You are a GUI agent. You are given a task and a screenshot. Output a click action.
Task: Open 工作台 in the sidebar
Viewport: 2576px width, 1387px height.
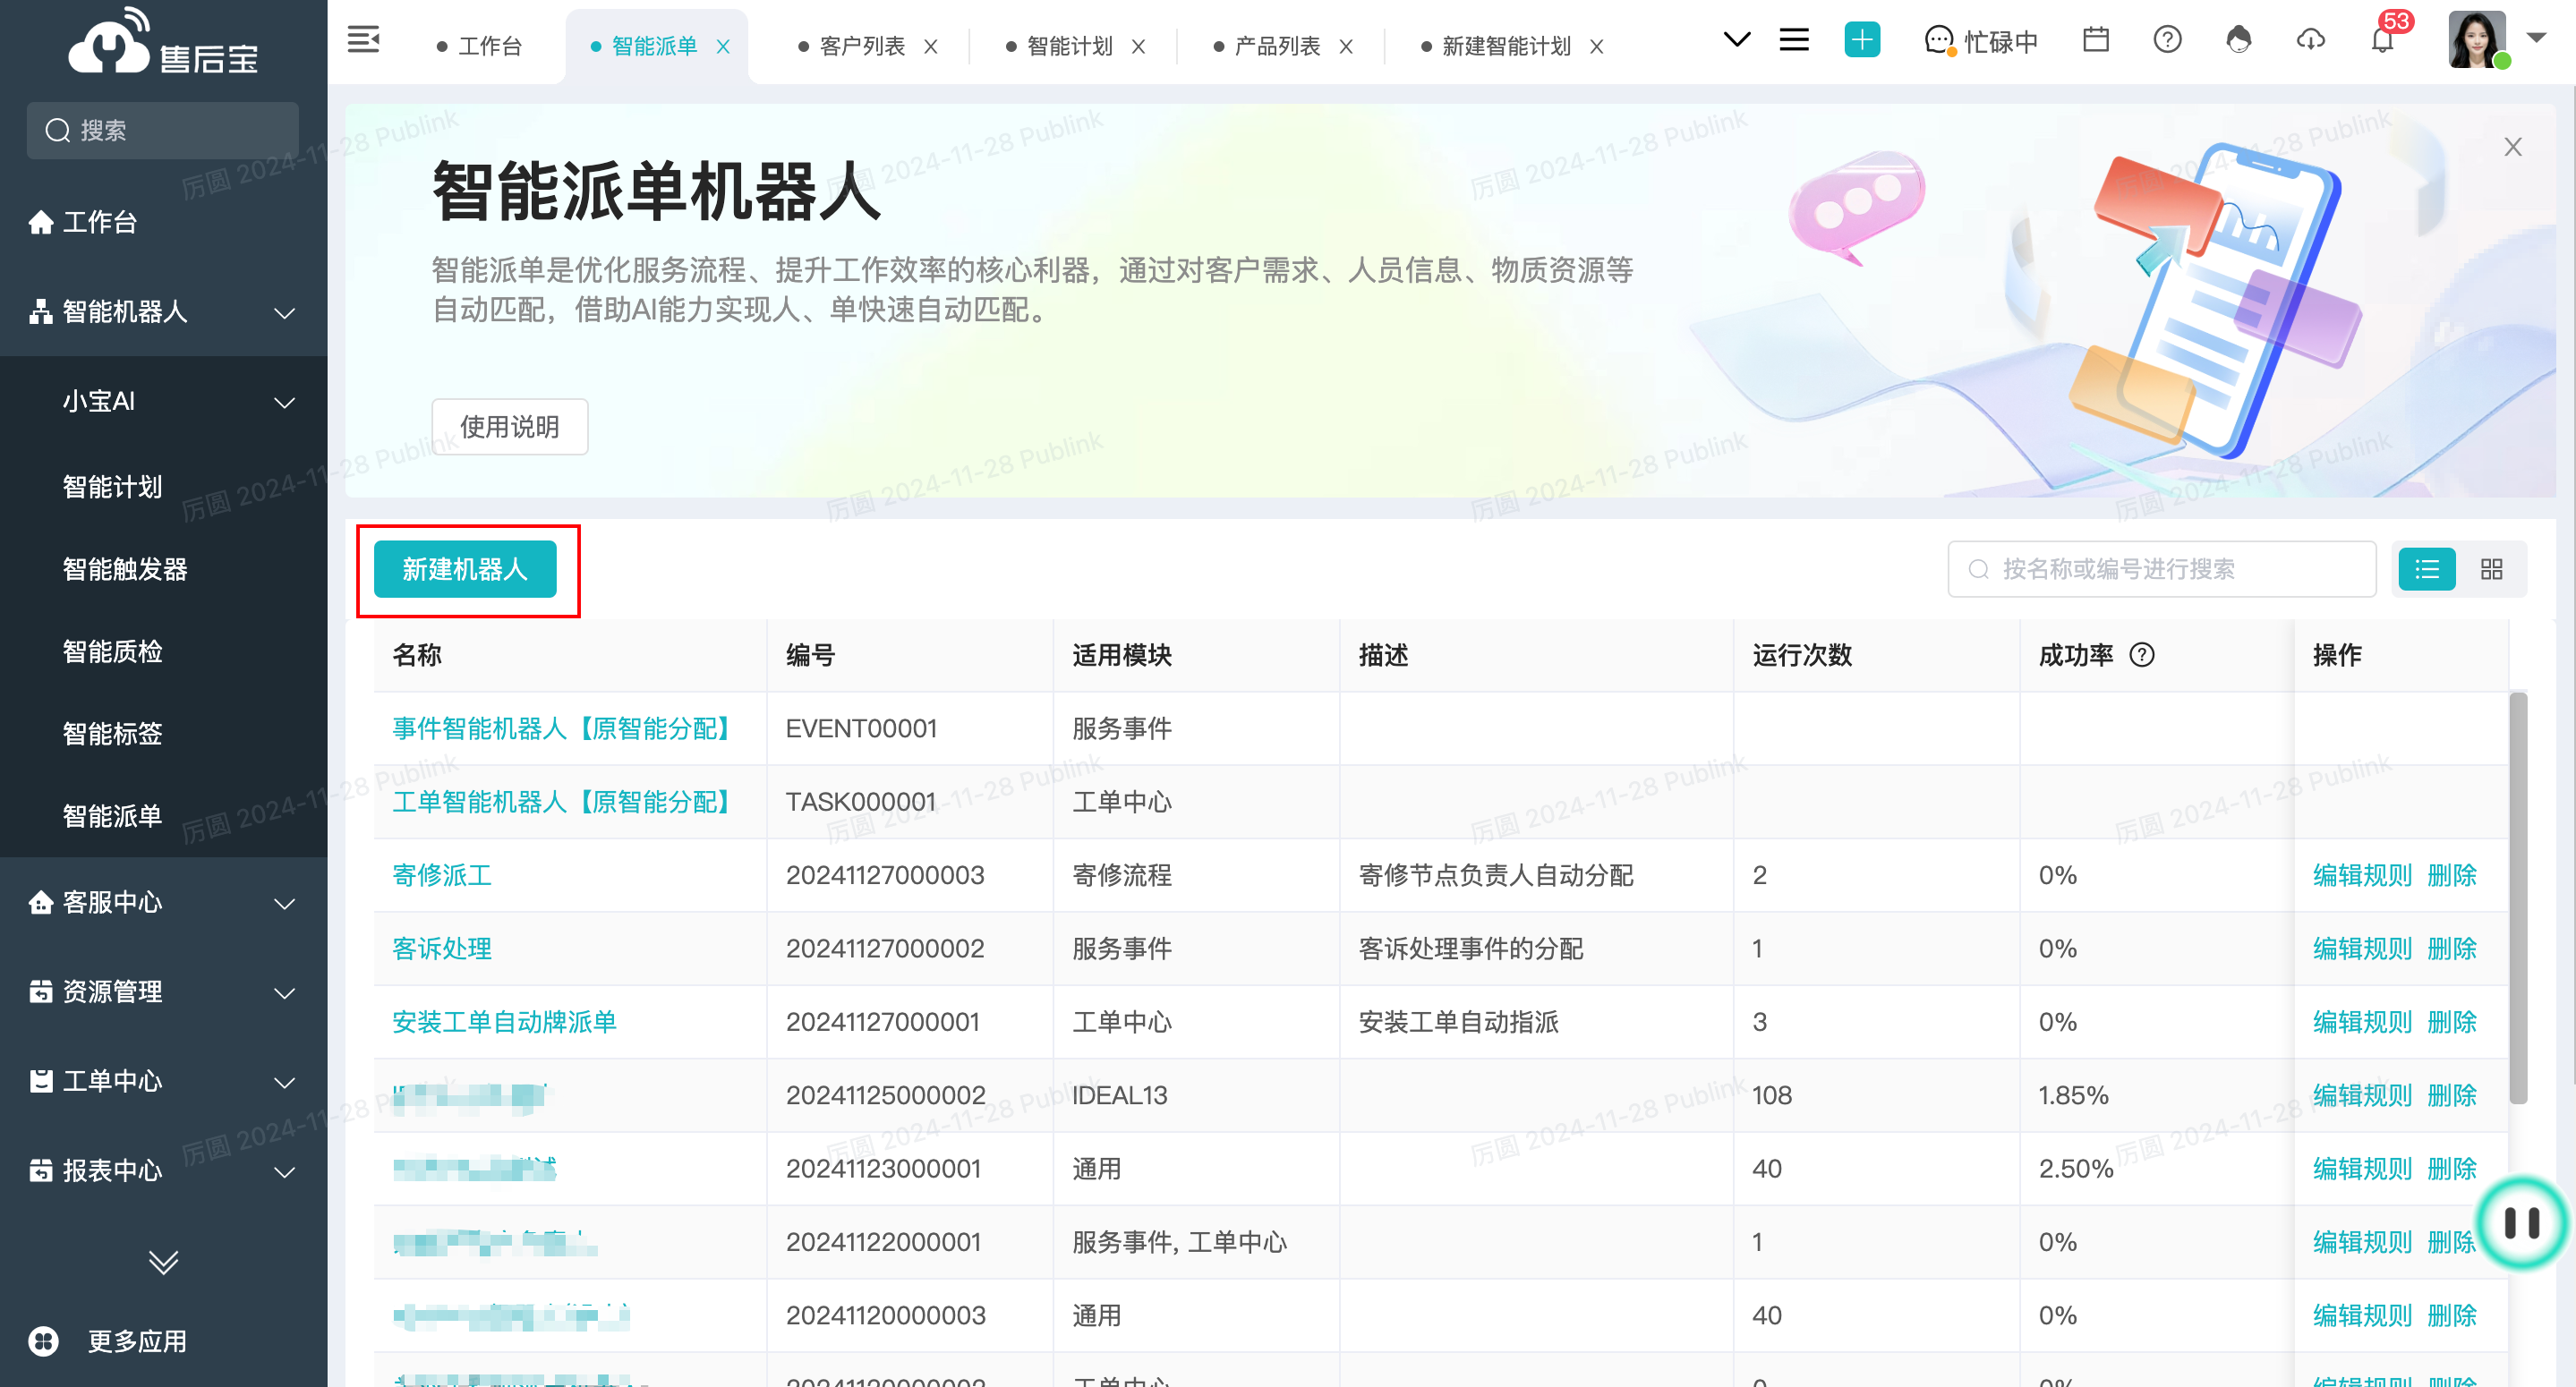pos(163,222)
